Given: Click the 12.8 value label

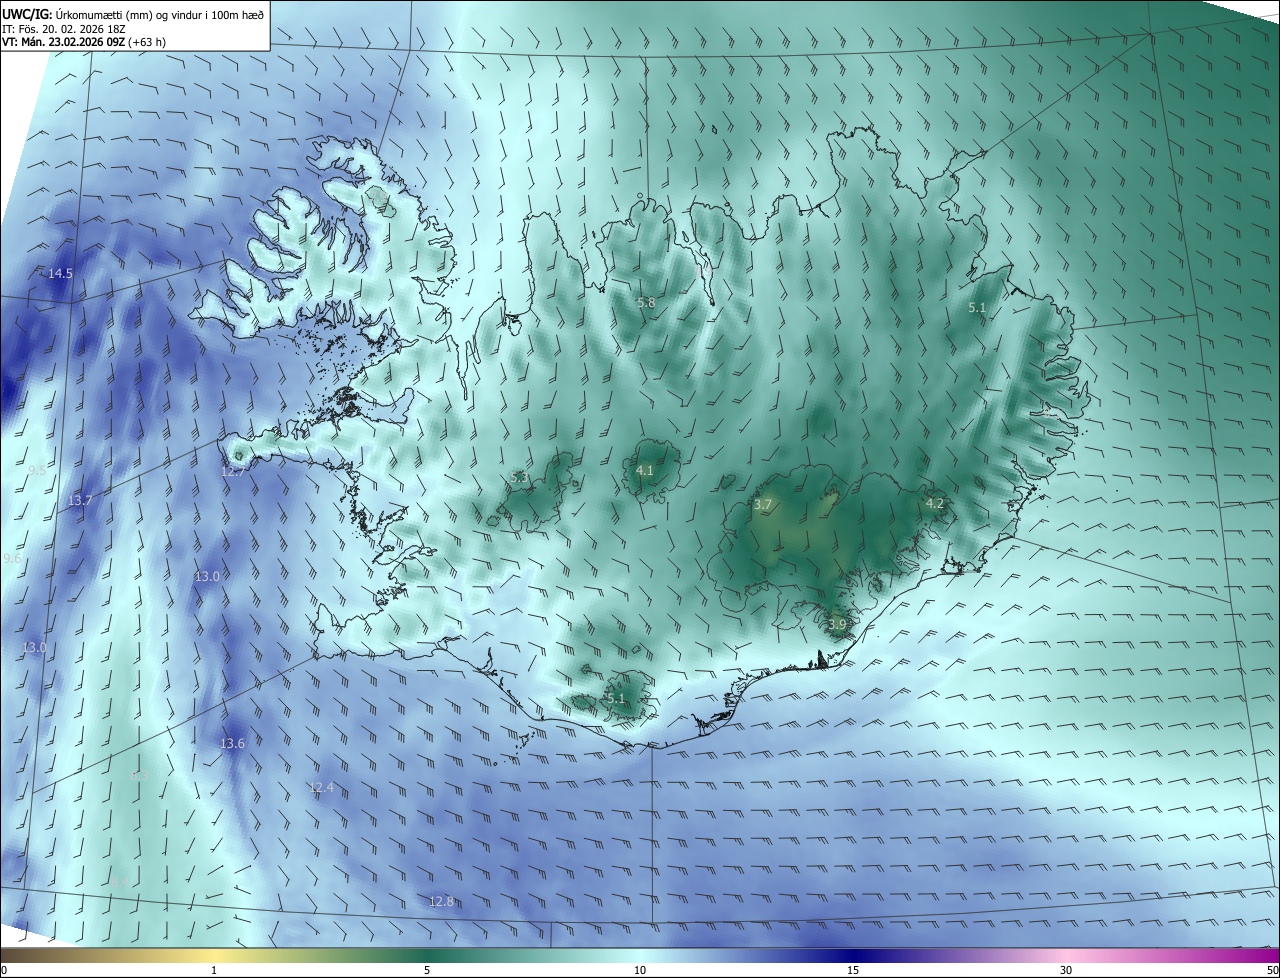Looking at the screenshot, I should [x=441, y=901].
